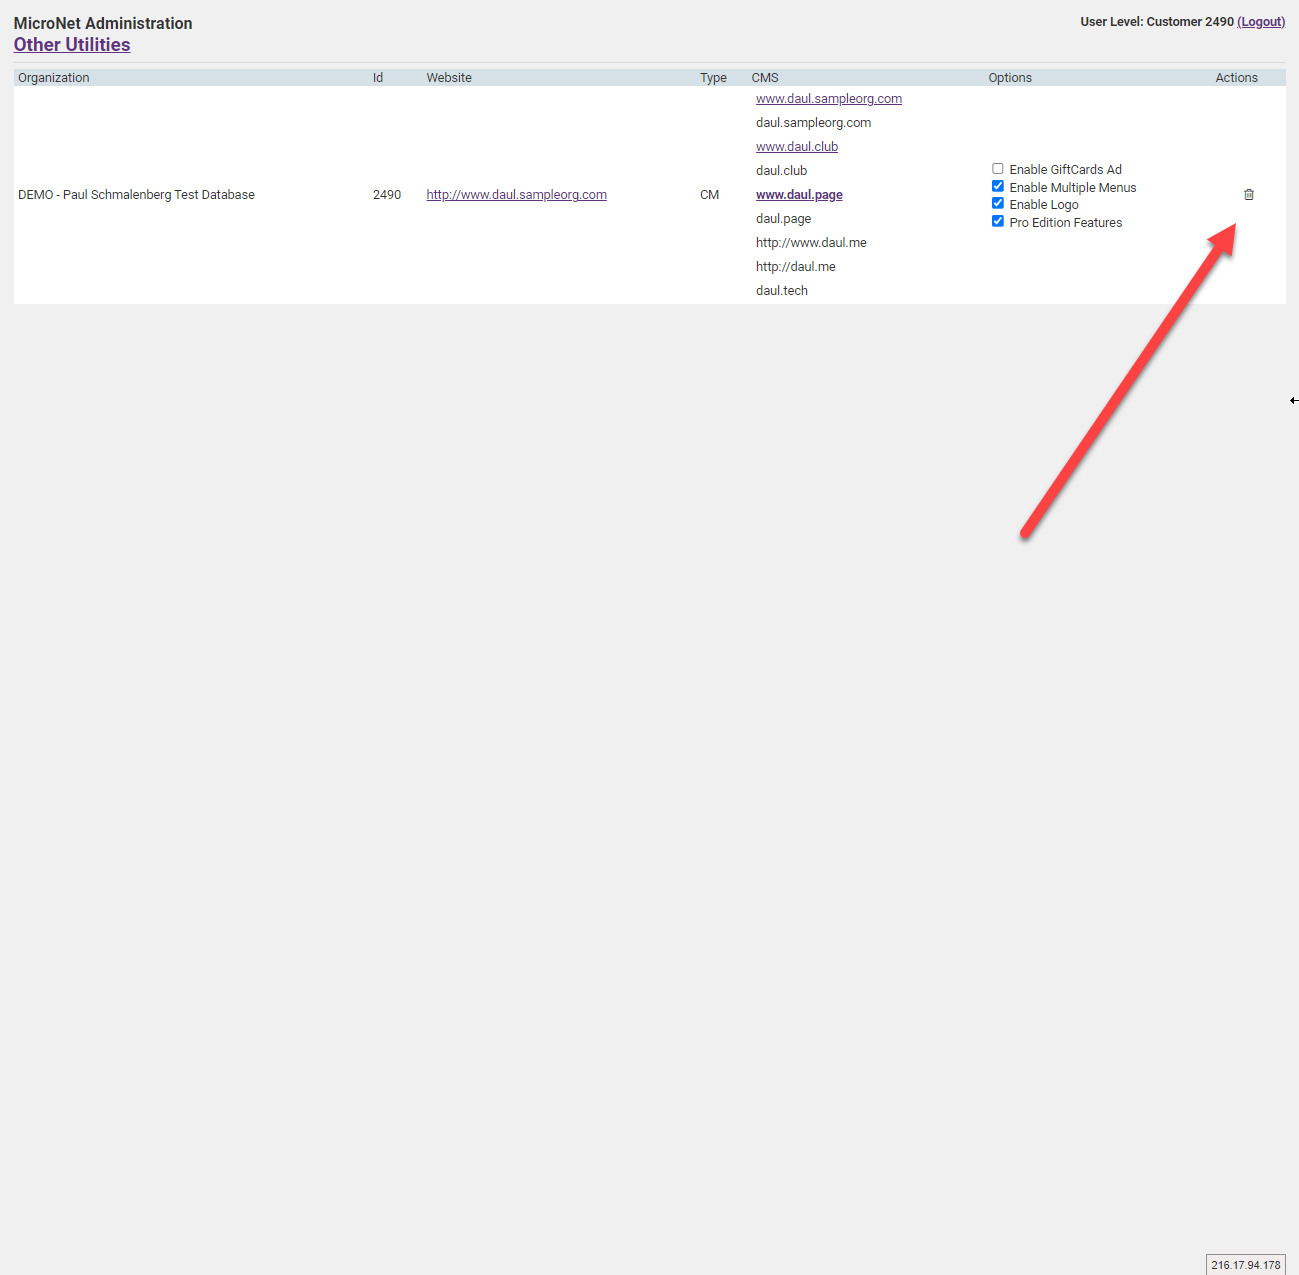Image resolution: width=1299 pixels, height=1275 pixels.
Task: Uncheck Enable Multiple Menus option
Action: coord(997,187)
